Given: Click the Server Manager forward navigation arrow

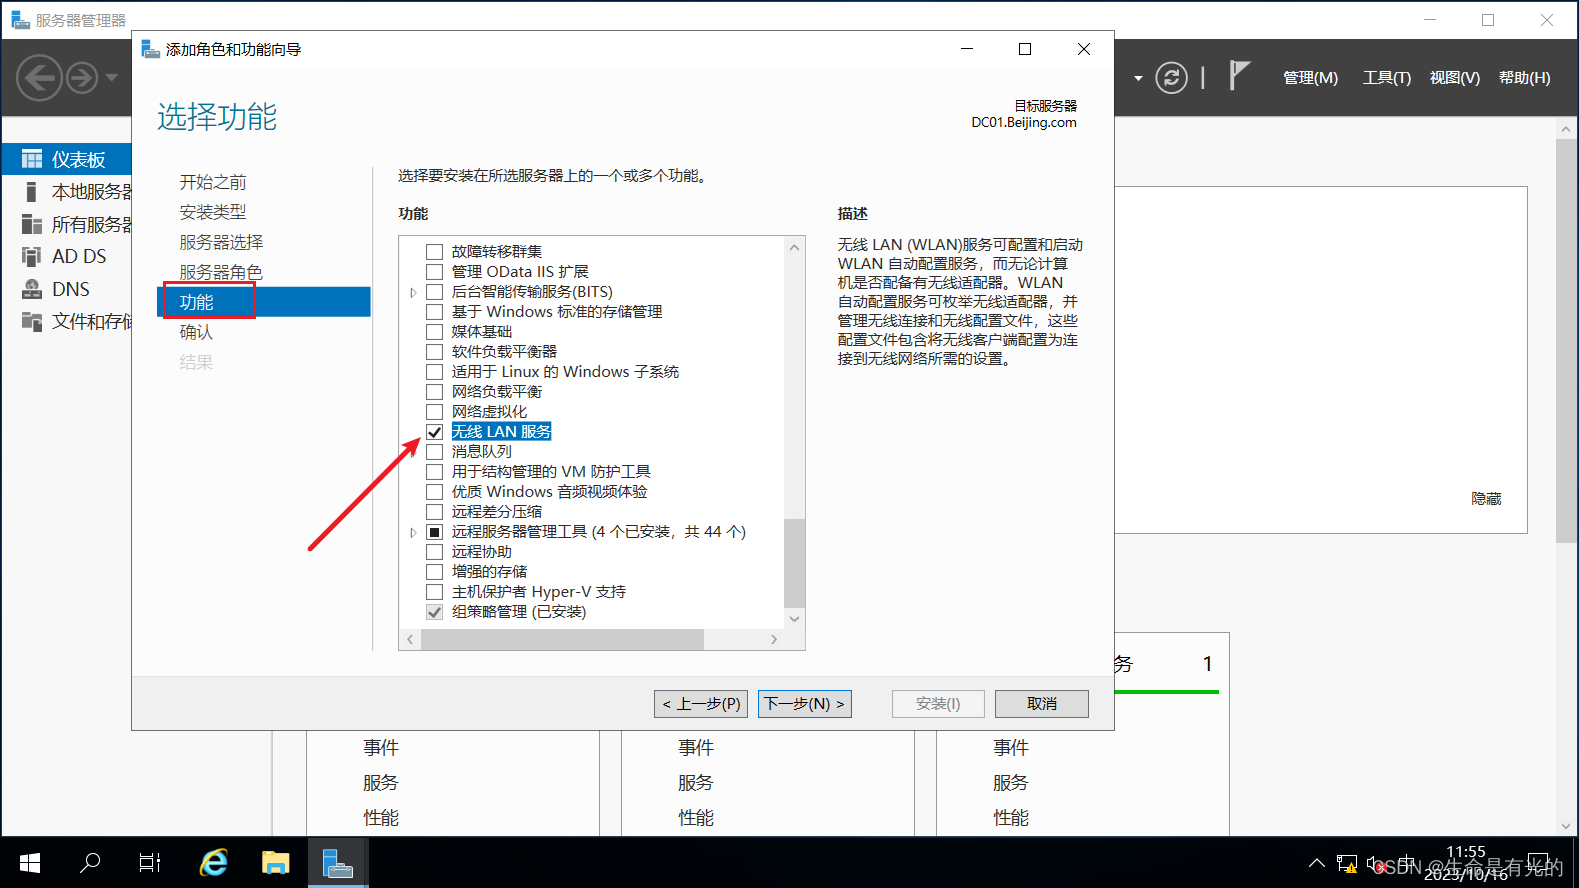Looking at the screenshot, I should coord(83,77).
